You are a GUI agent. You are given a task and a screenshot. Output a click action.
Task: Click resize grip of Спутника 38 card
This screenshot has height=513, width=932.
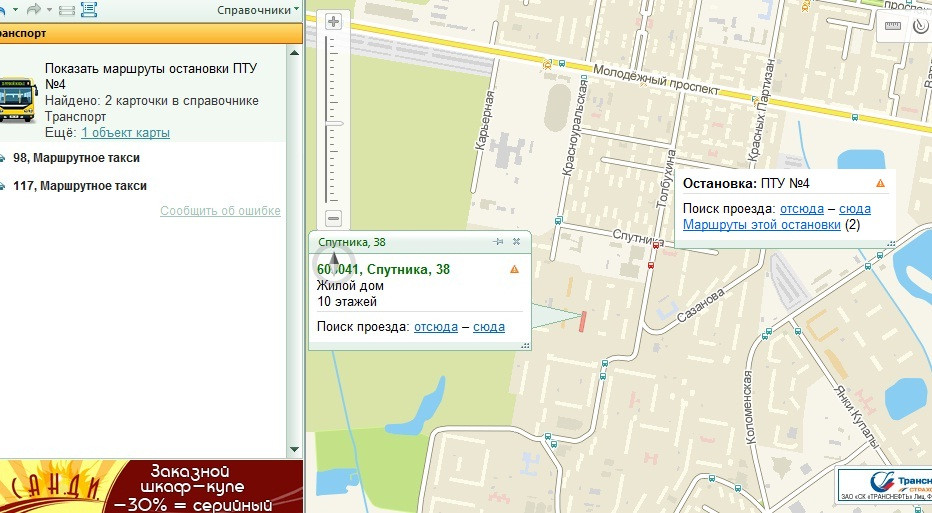(525, 345)
